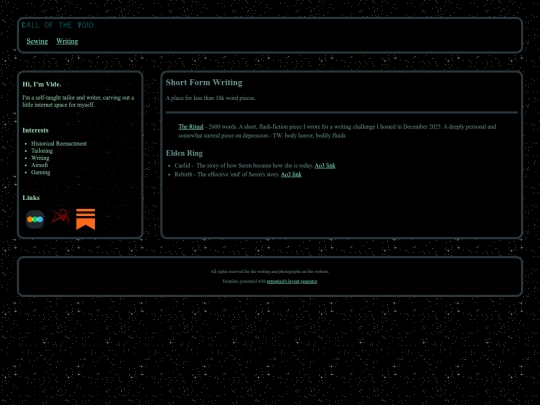540x405 pixels.
Task: Click the All rights reserved footer text
Action: (x=270, y=272)
